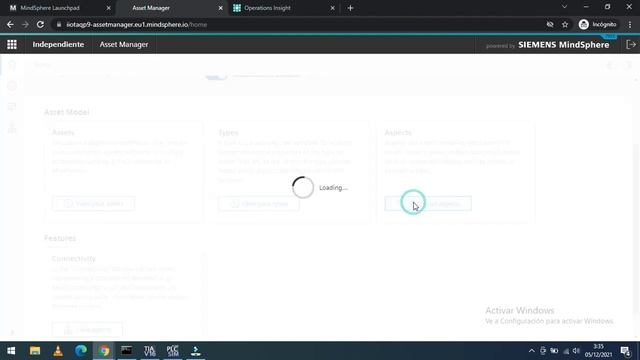Open TIA Portal V16 from taskbar

(x=150, y=351)
